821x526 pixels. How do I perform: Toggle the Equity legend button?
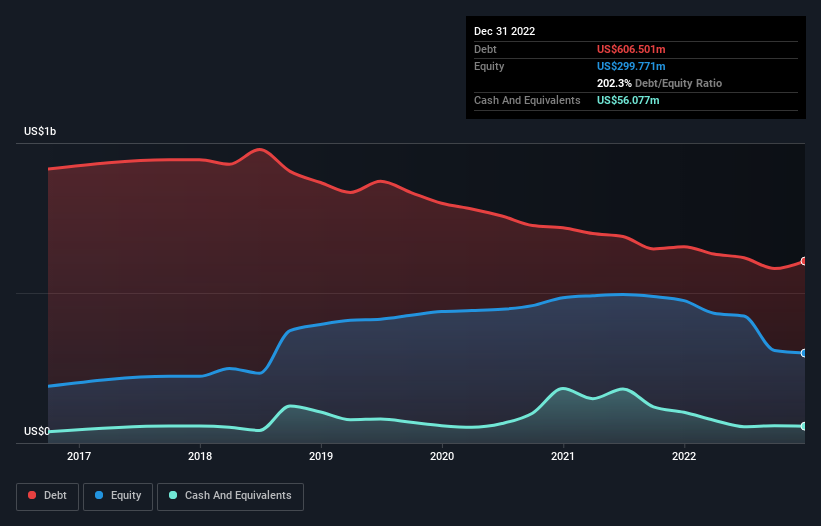[118, 496]
